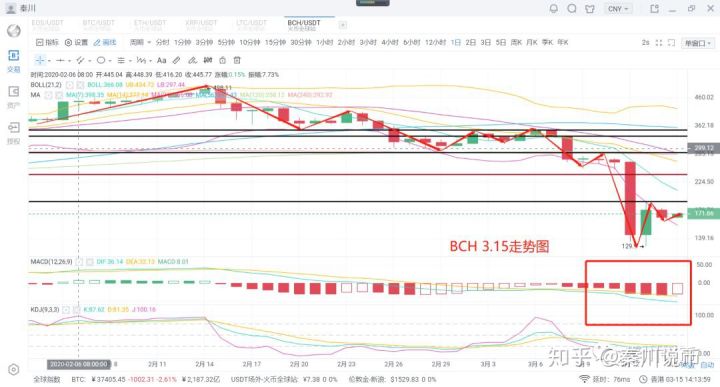
Task: Open the 指标 indicators panel
Action: (47, 42)
